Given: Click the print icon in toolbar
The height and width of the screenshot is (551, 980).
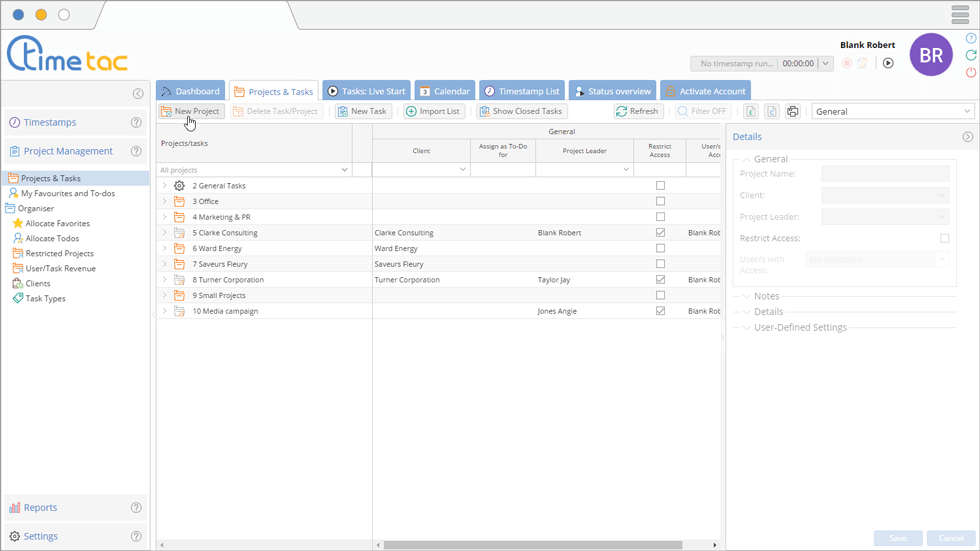Looking at the screenshot, I should point(792,111).
